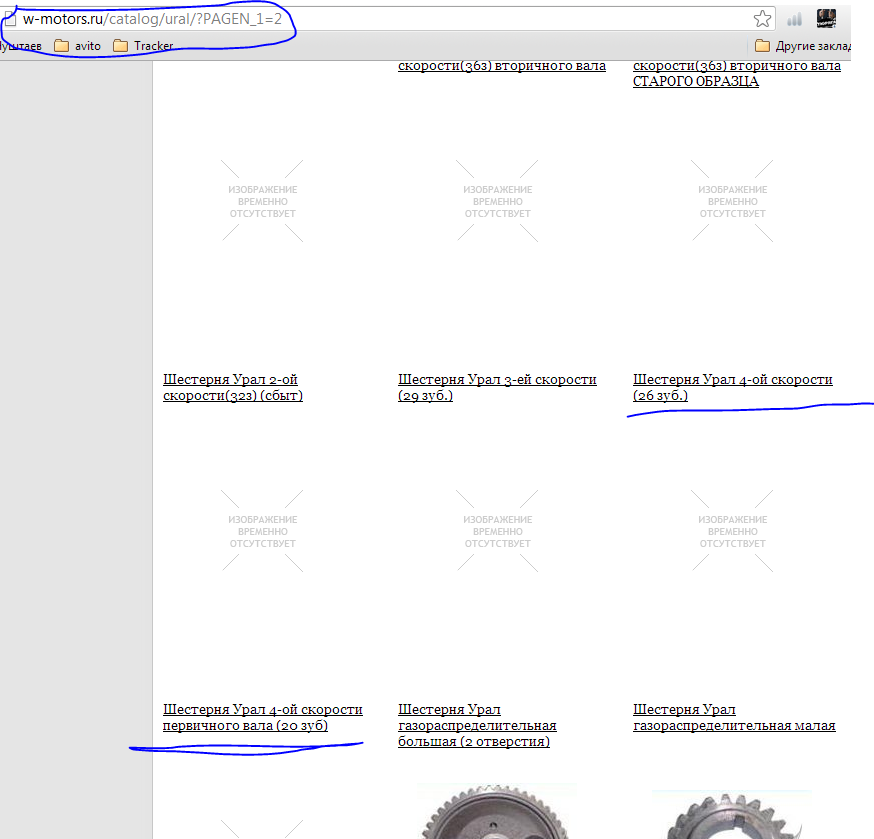Screen dimensions: 874x839
Task: Open the avito bookmarks folder
Action: [77, 46]
